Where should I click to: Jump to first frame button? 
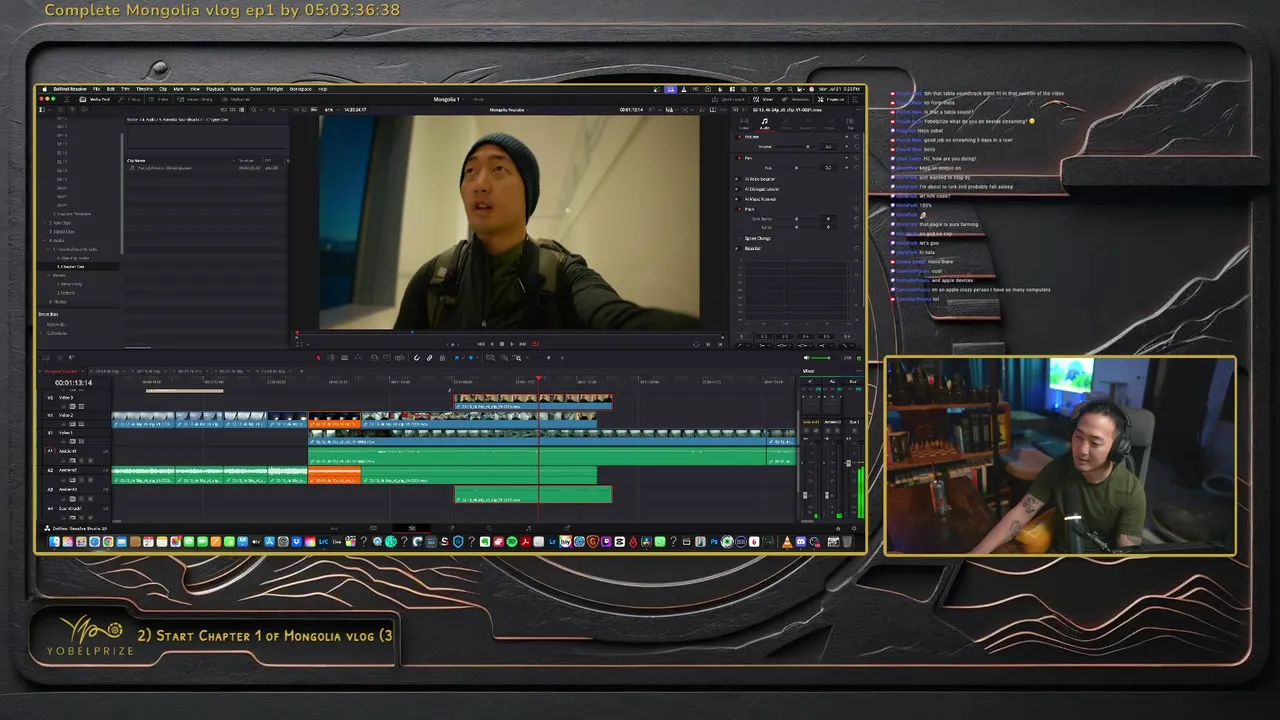(481, 344)
